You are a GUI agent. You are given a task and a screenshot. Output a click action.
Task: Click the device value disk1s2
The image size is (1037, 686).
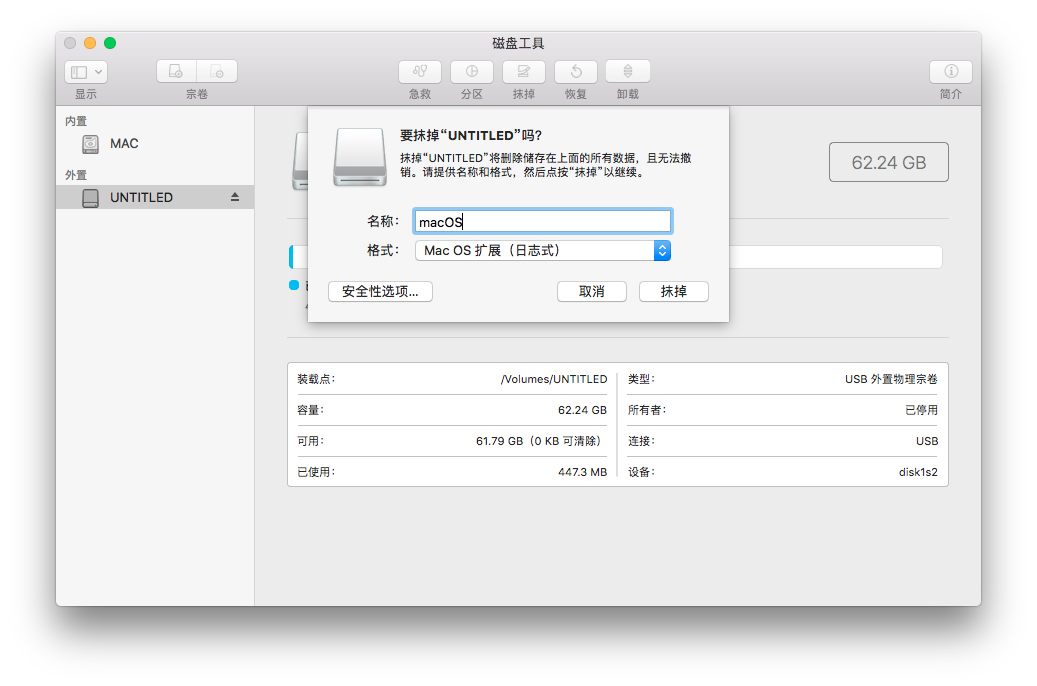click(x=918, y=472)
